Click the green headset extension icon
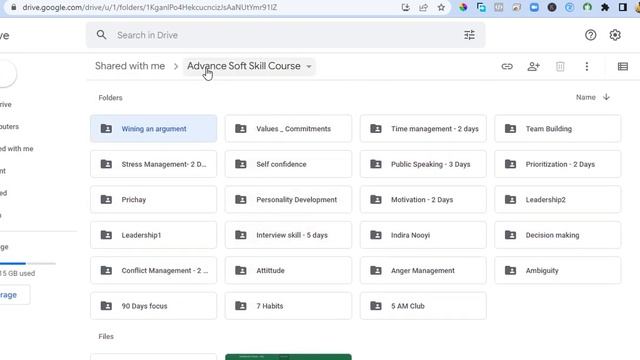640x360 pixels. point(587,7)
